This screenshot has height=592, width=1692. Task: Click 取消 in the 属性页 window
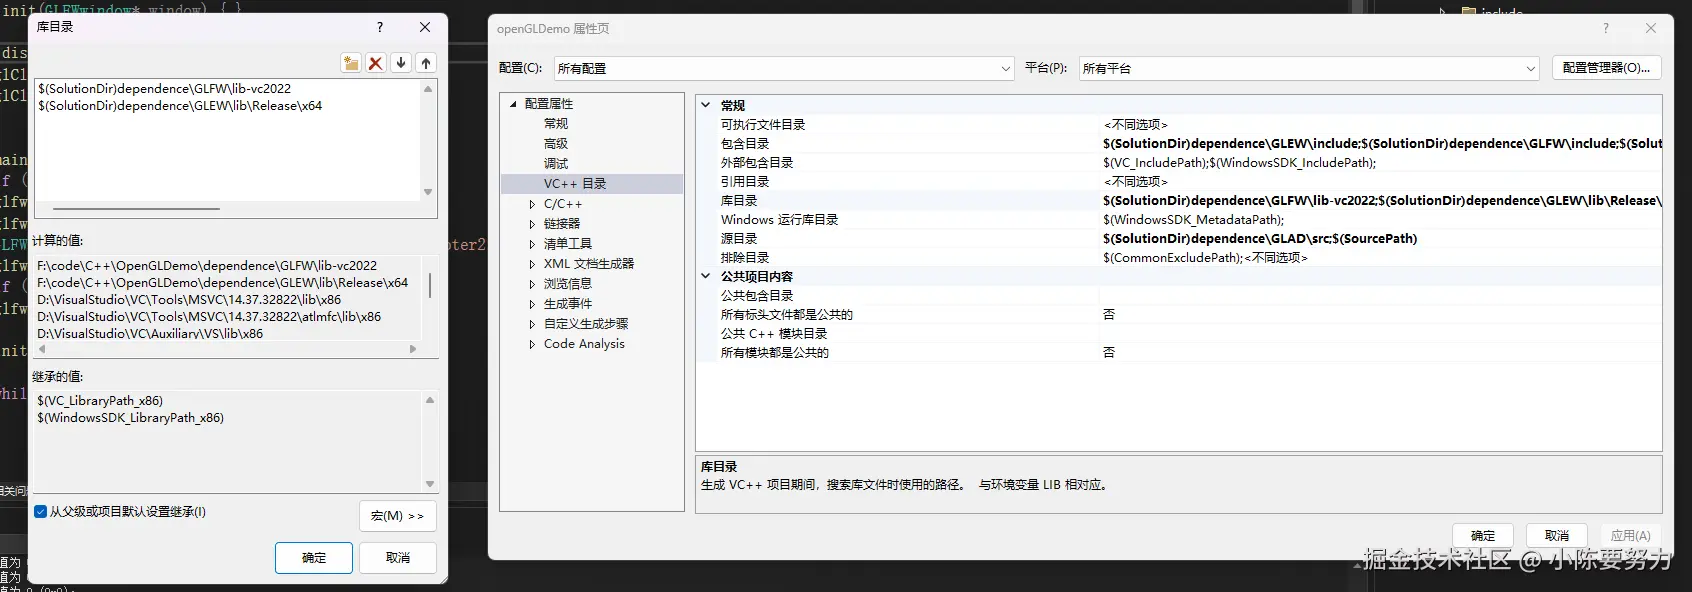(x=1557, y=536)
